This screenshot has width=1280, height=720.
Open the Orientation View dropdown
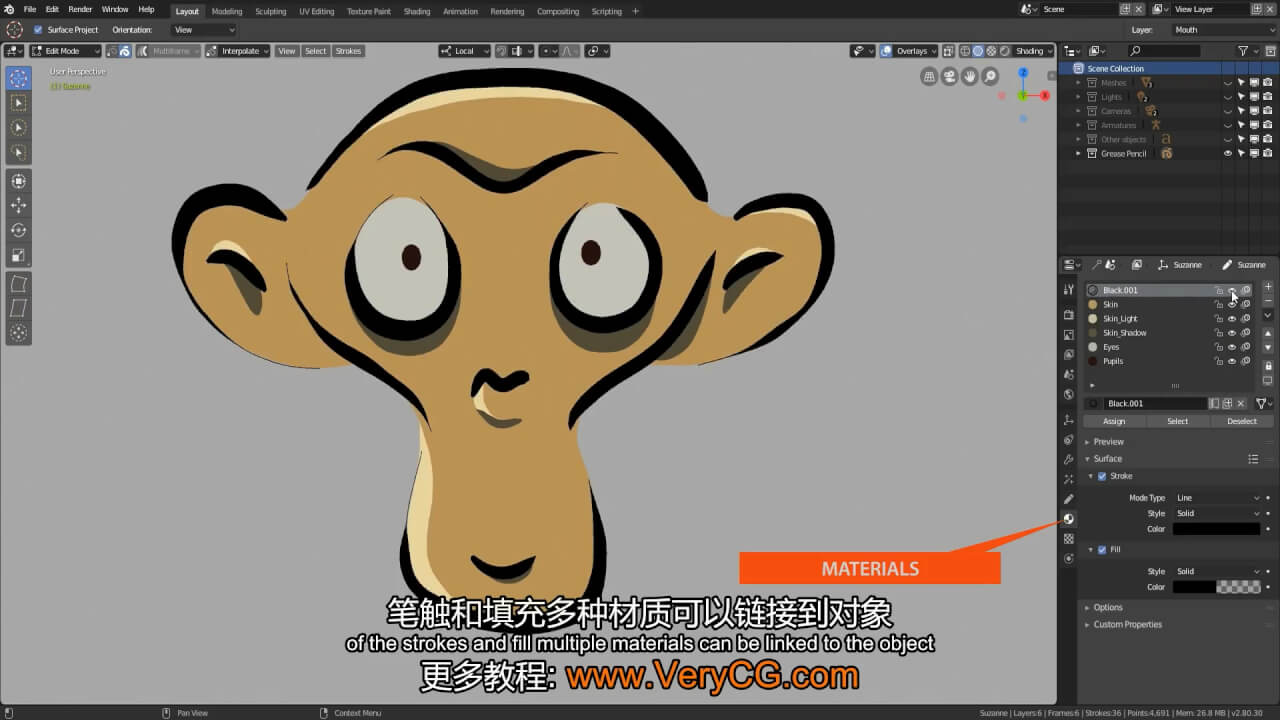204,30
